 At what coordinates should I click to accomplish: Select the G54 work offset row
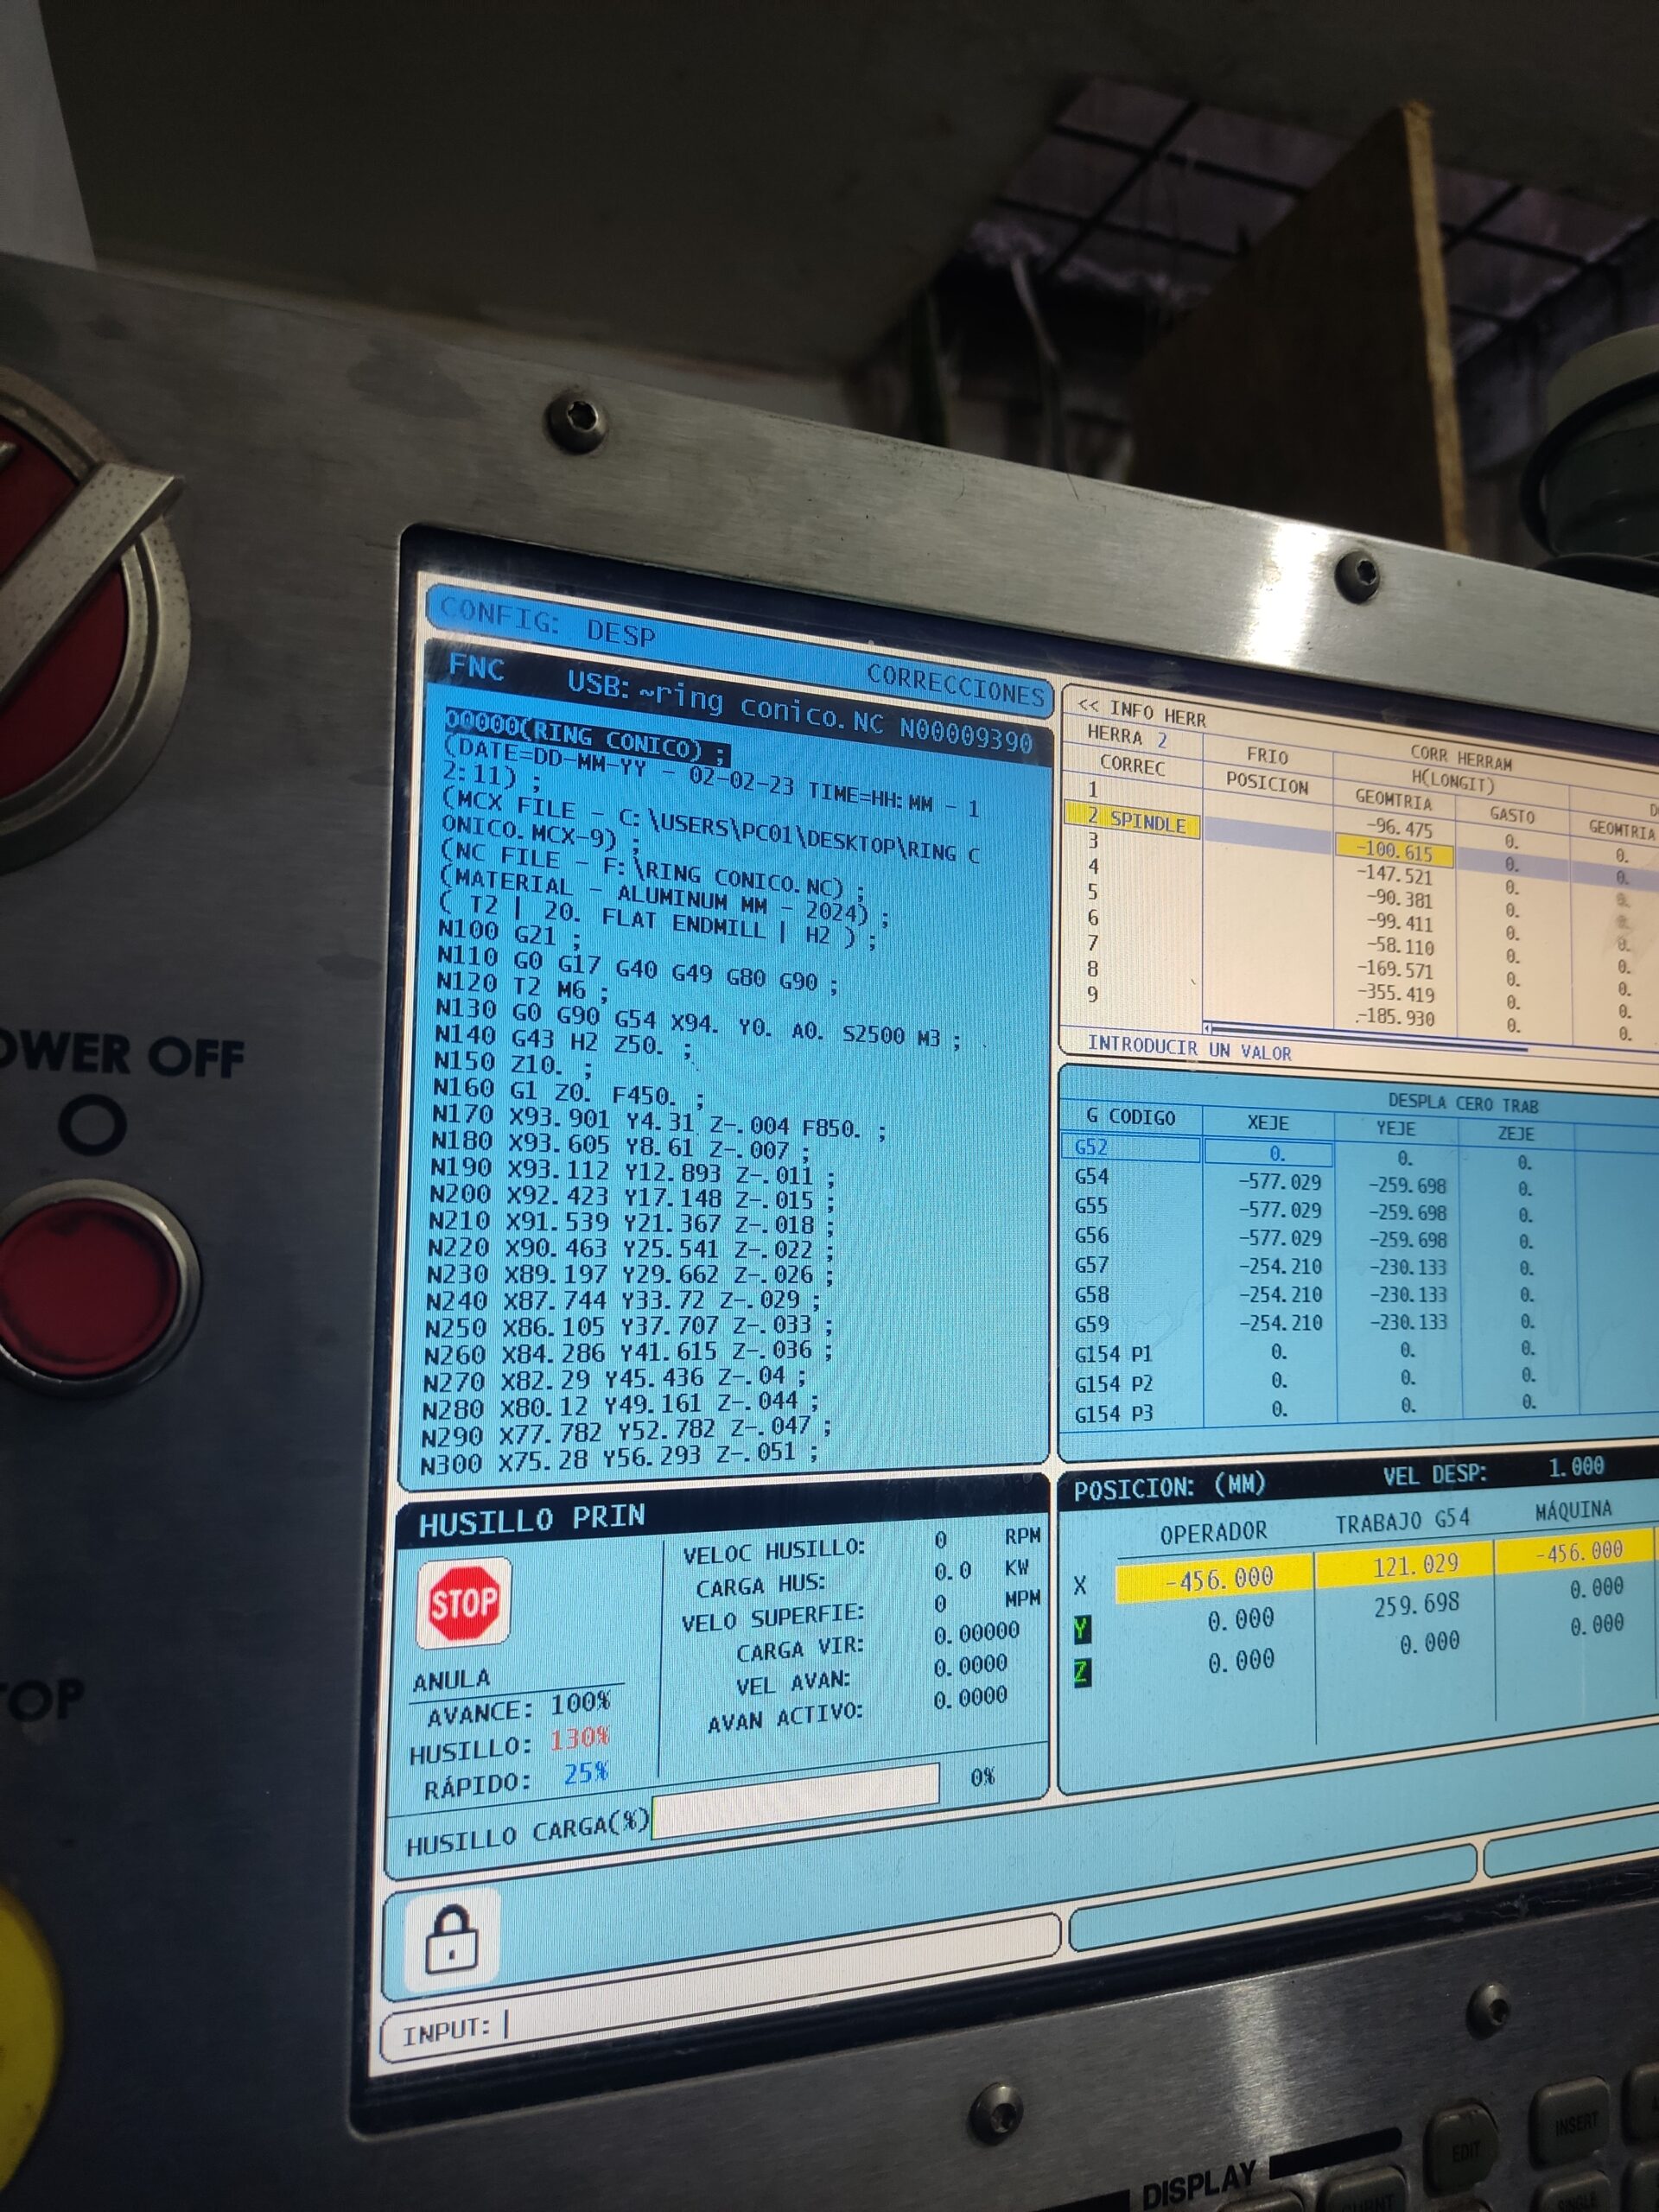(1092, 1177)
